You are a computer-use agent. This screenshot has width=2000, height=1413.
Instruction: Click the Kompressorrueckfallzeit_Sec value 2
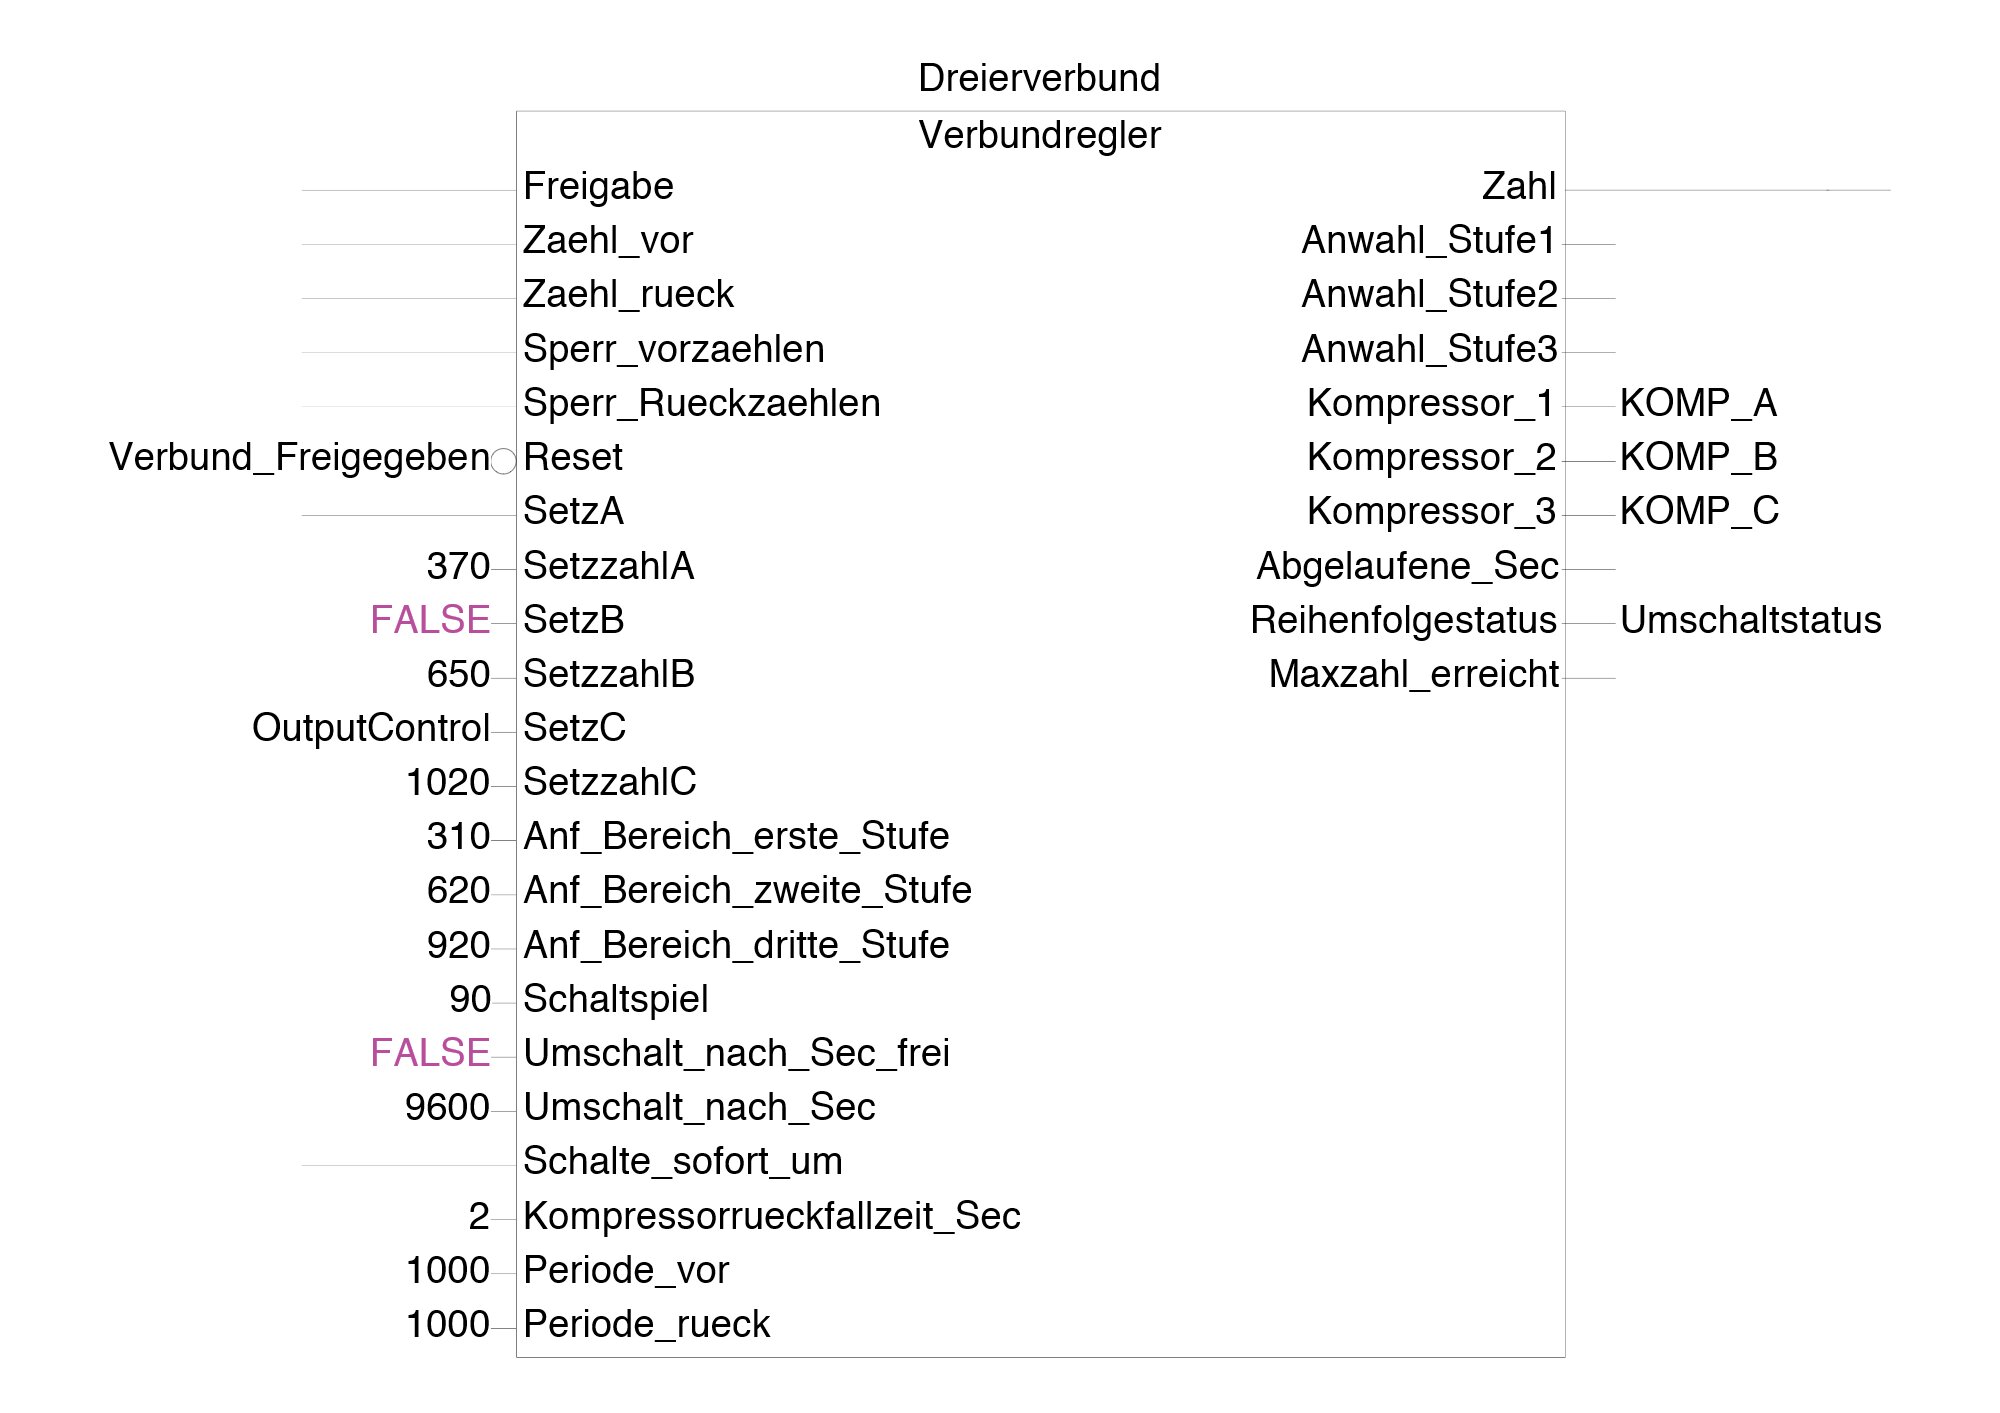479,1216
